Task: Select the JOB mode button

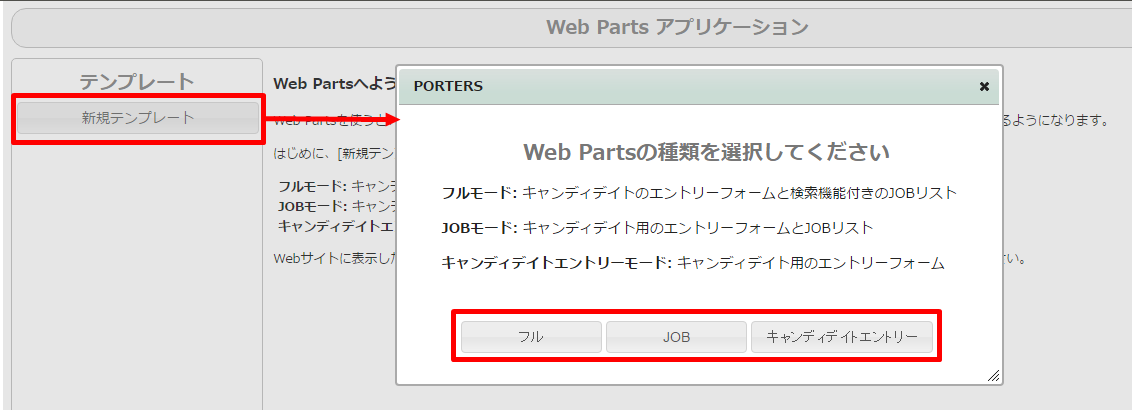Action: coord(676,337)
